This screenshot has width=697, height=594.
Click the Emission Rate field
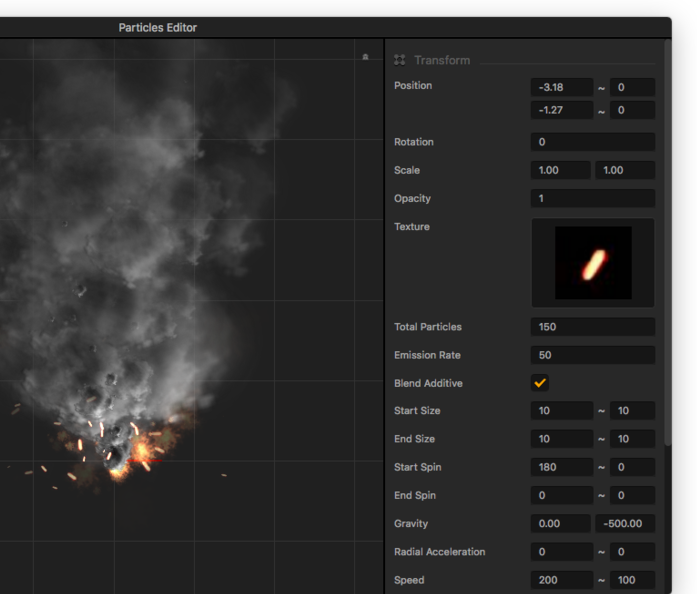tap(593, 355)
